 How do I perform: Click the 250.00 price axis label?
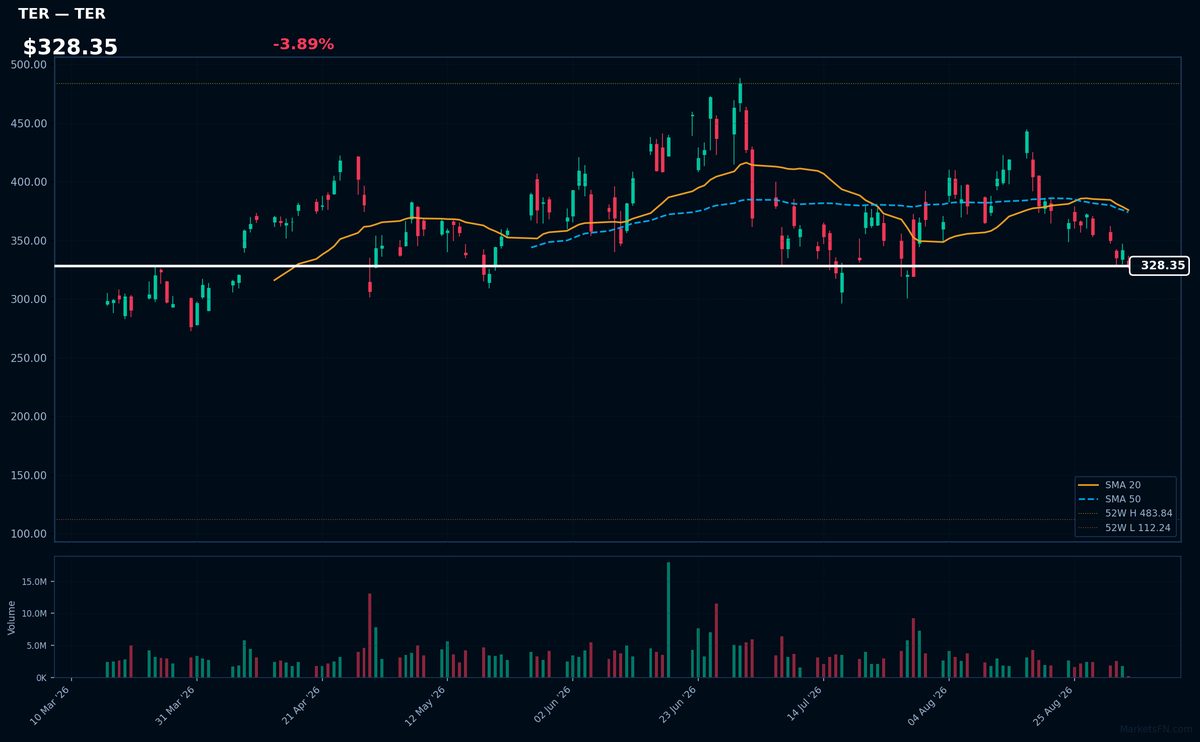tap(28, 358)
